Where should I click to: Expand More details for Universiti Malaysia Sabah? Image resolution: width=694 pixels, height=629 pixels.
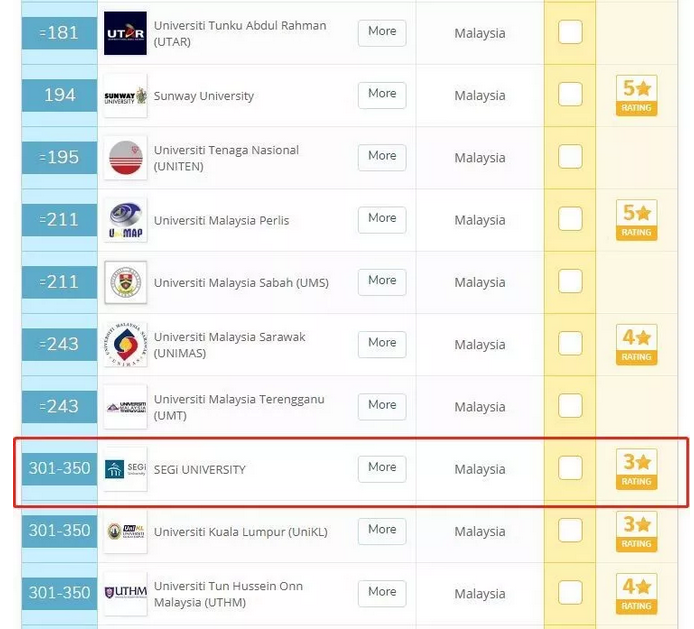point(382,281)
